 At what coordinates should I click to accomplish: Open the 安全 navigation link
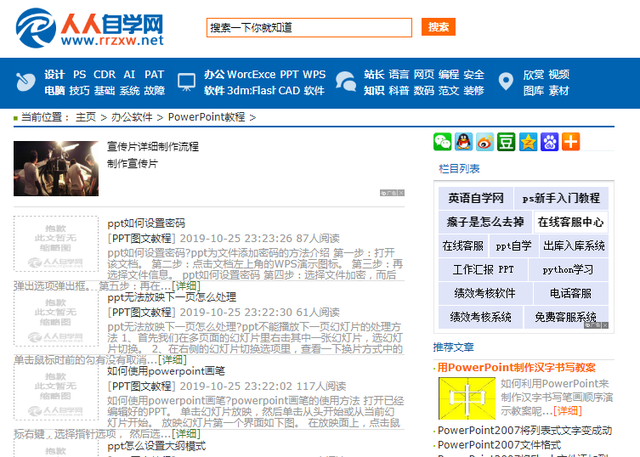[474, 75]
